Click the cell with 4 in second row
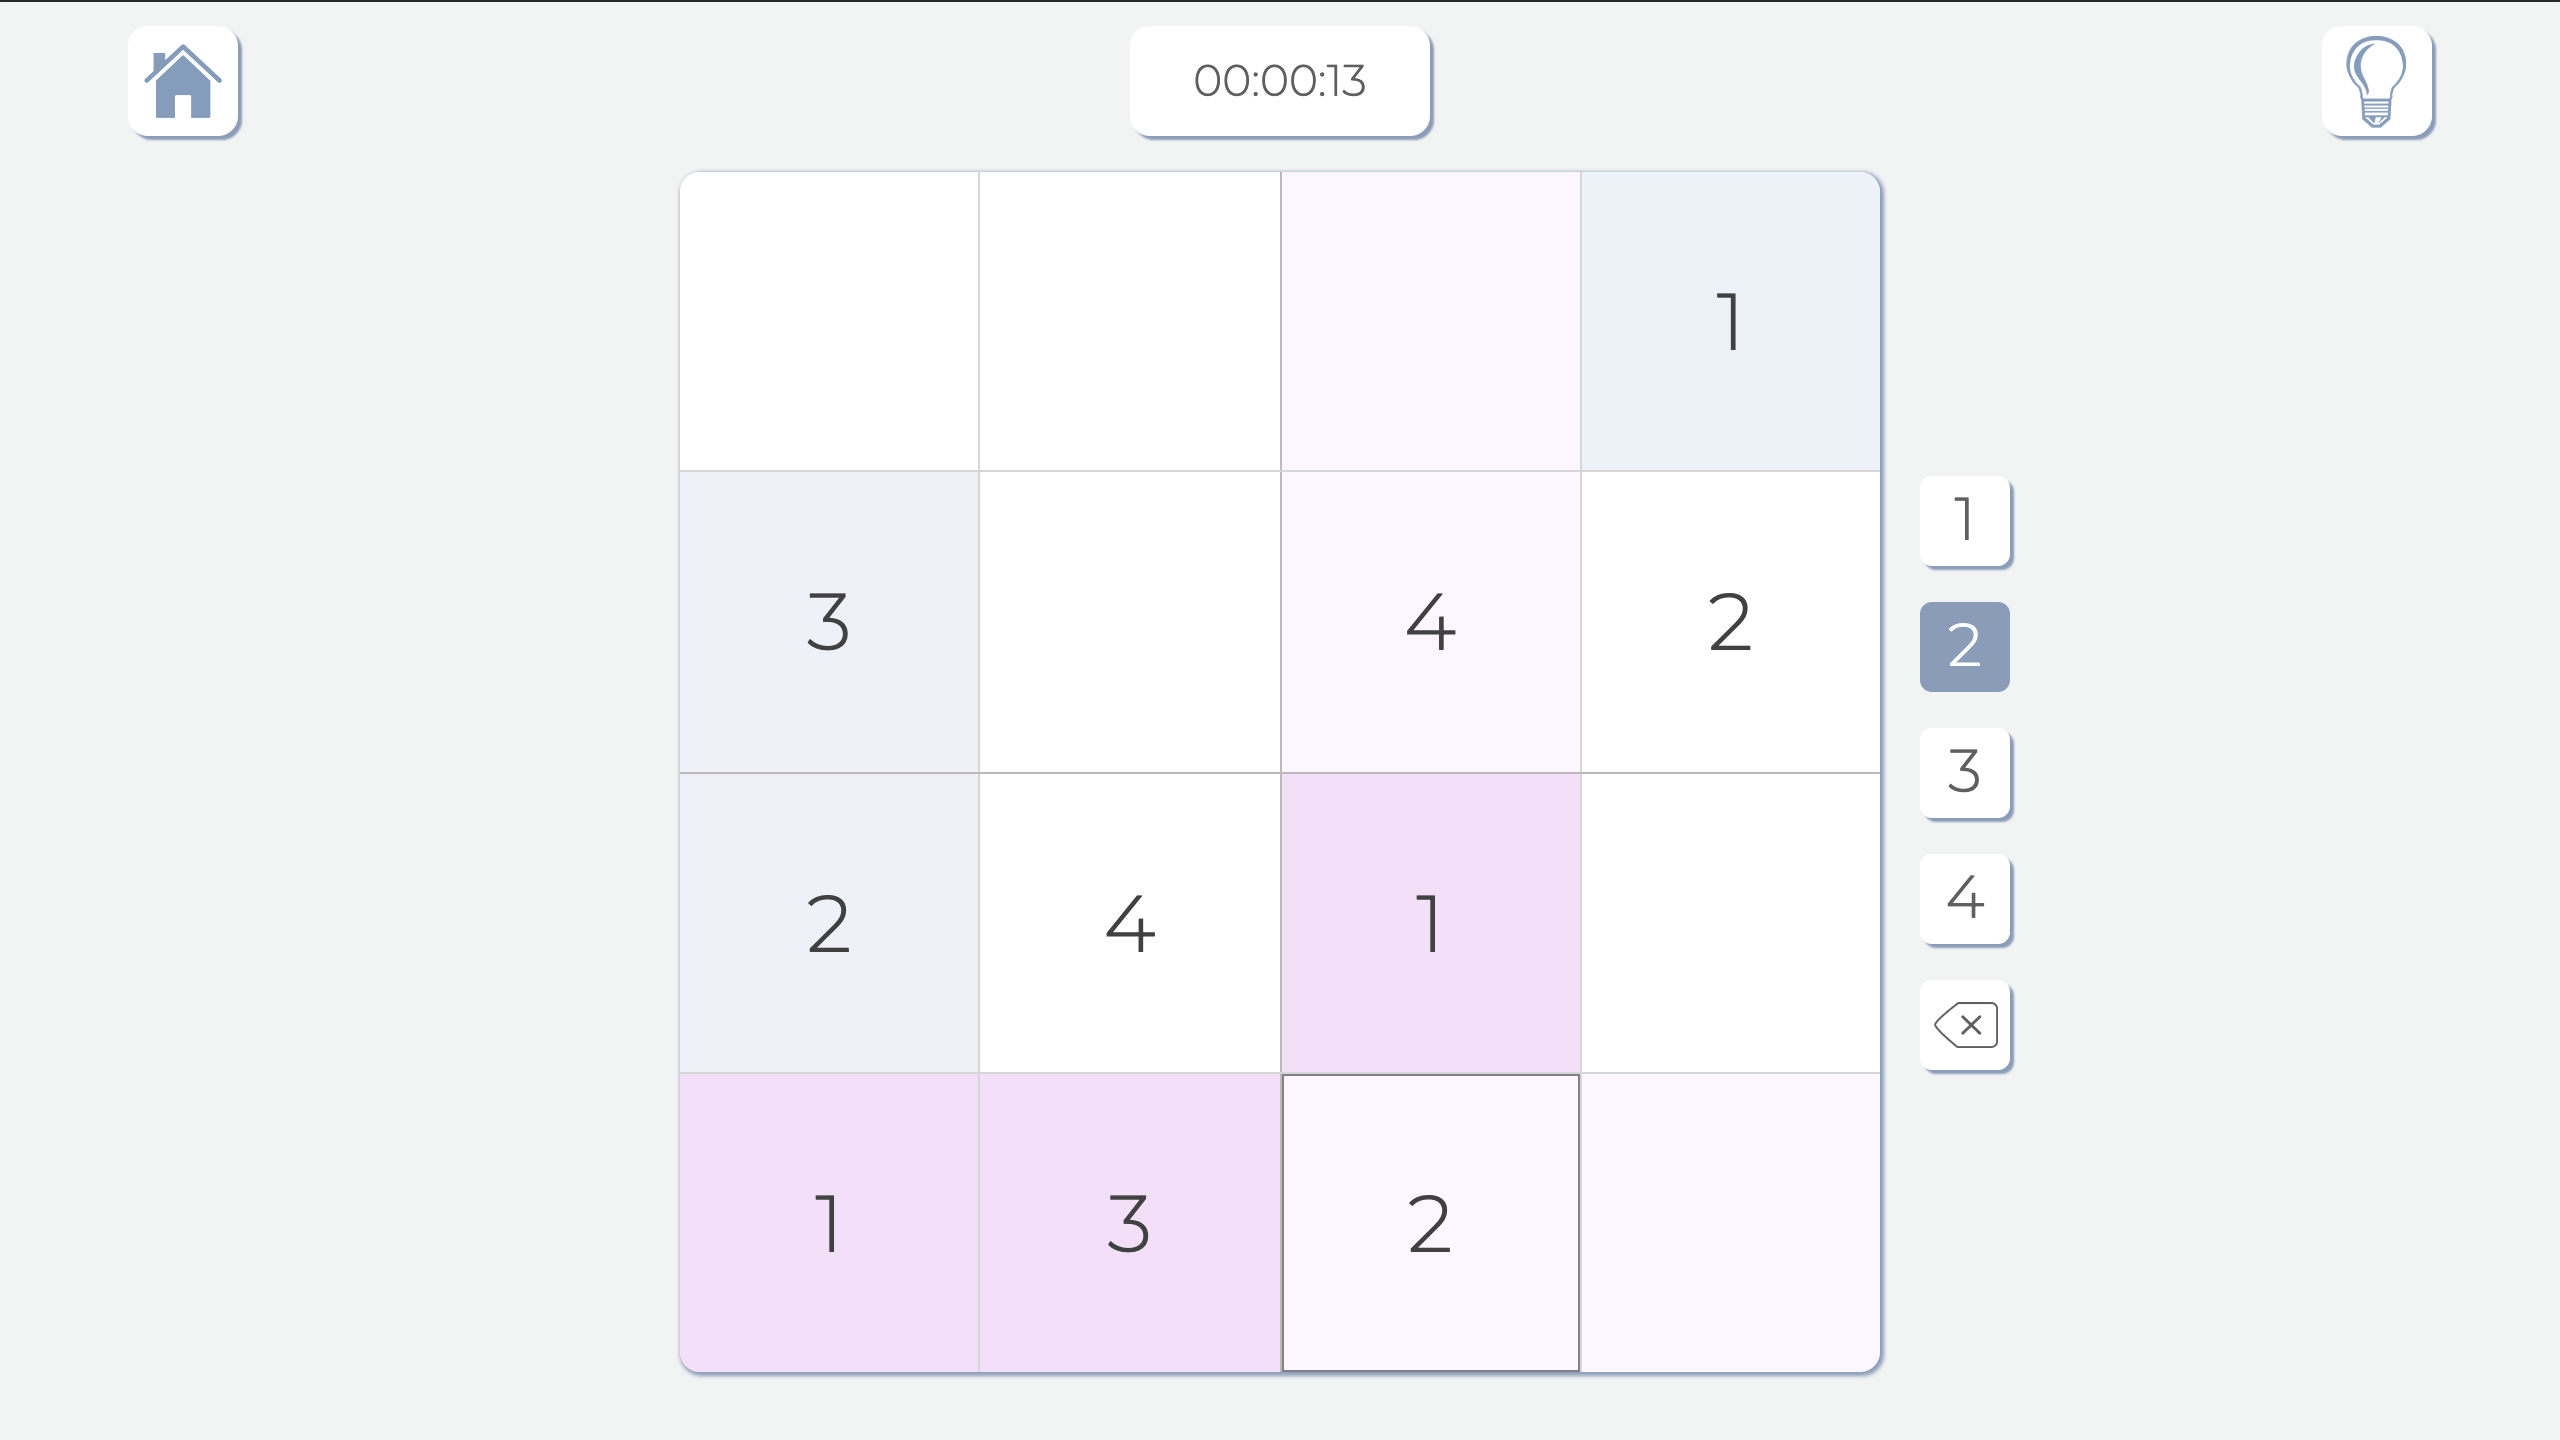 click(1430, 622)
